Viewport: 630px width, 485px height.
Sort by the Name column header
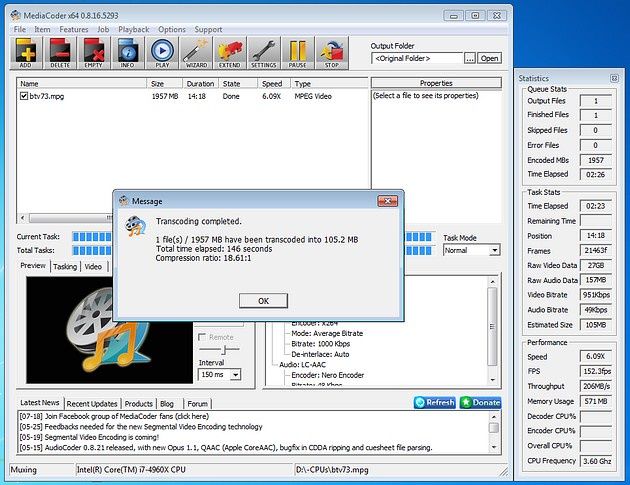pos(82,84)
